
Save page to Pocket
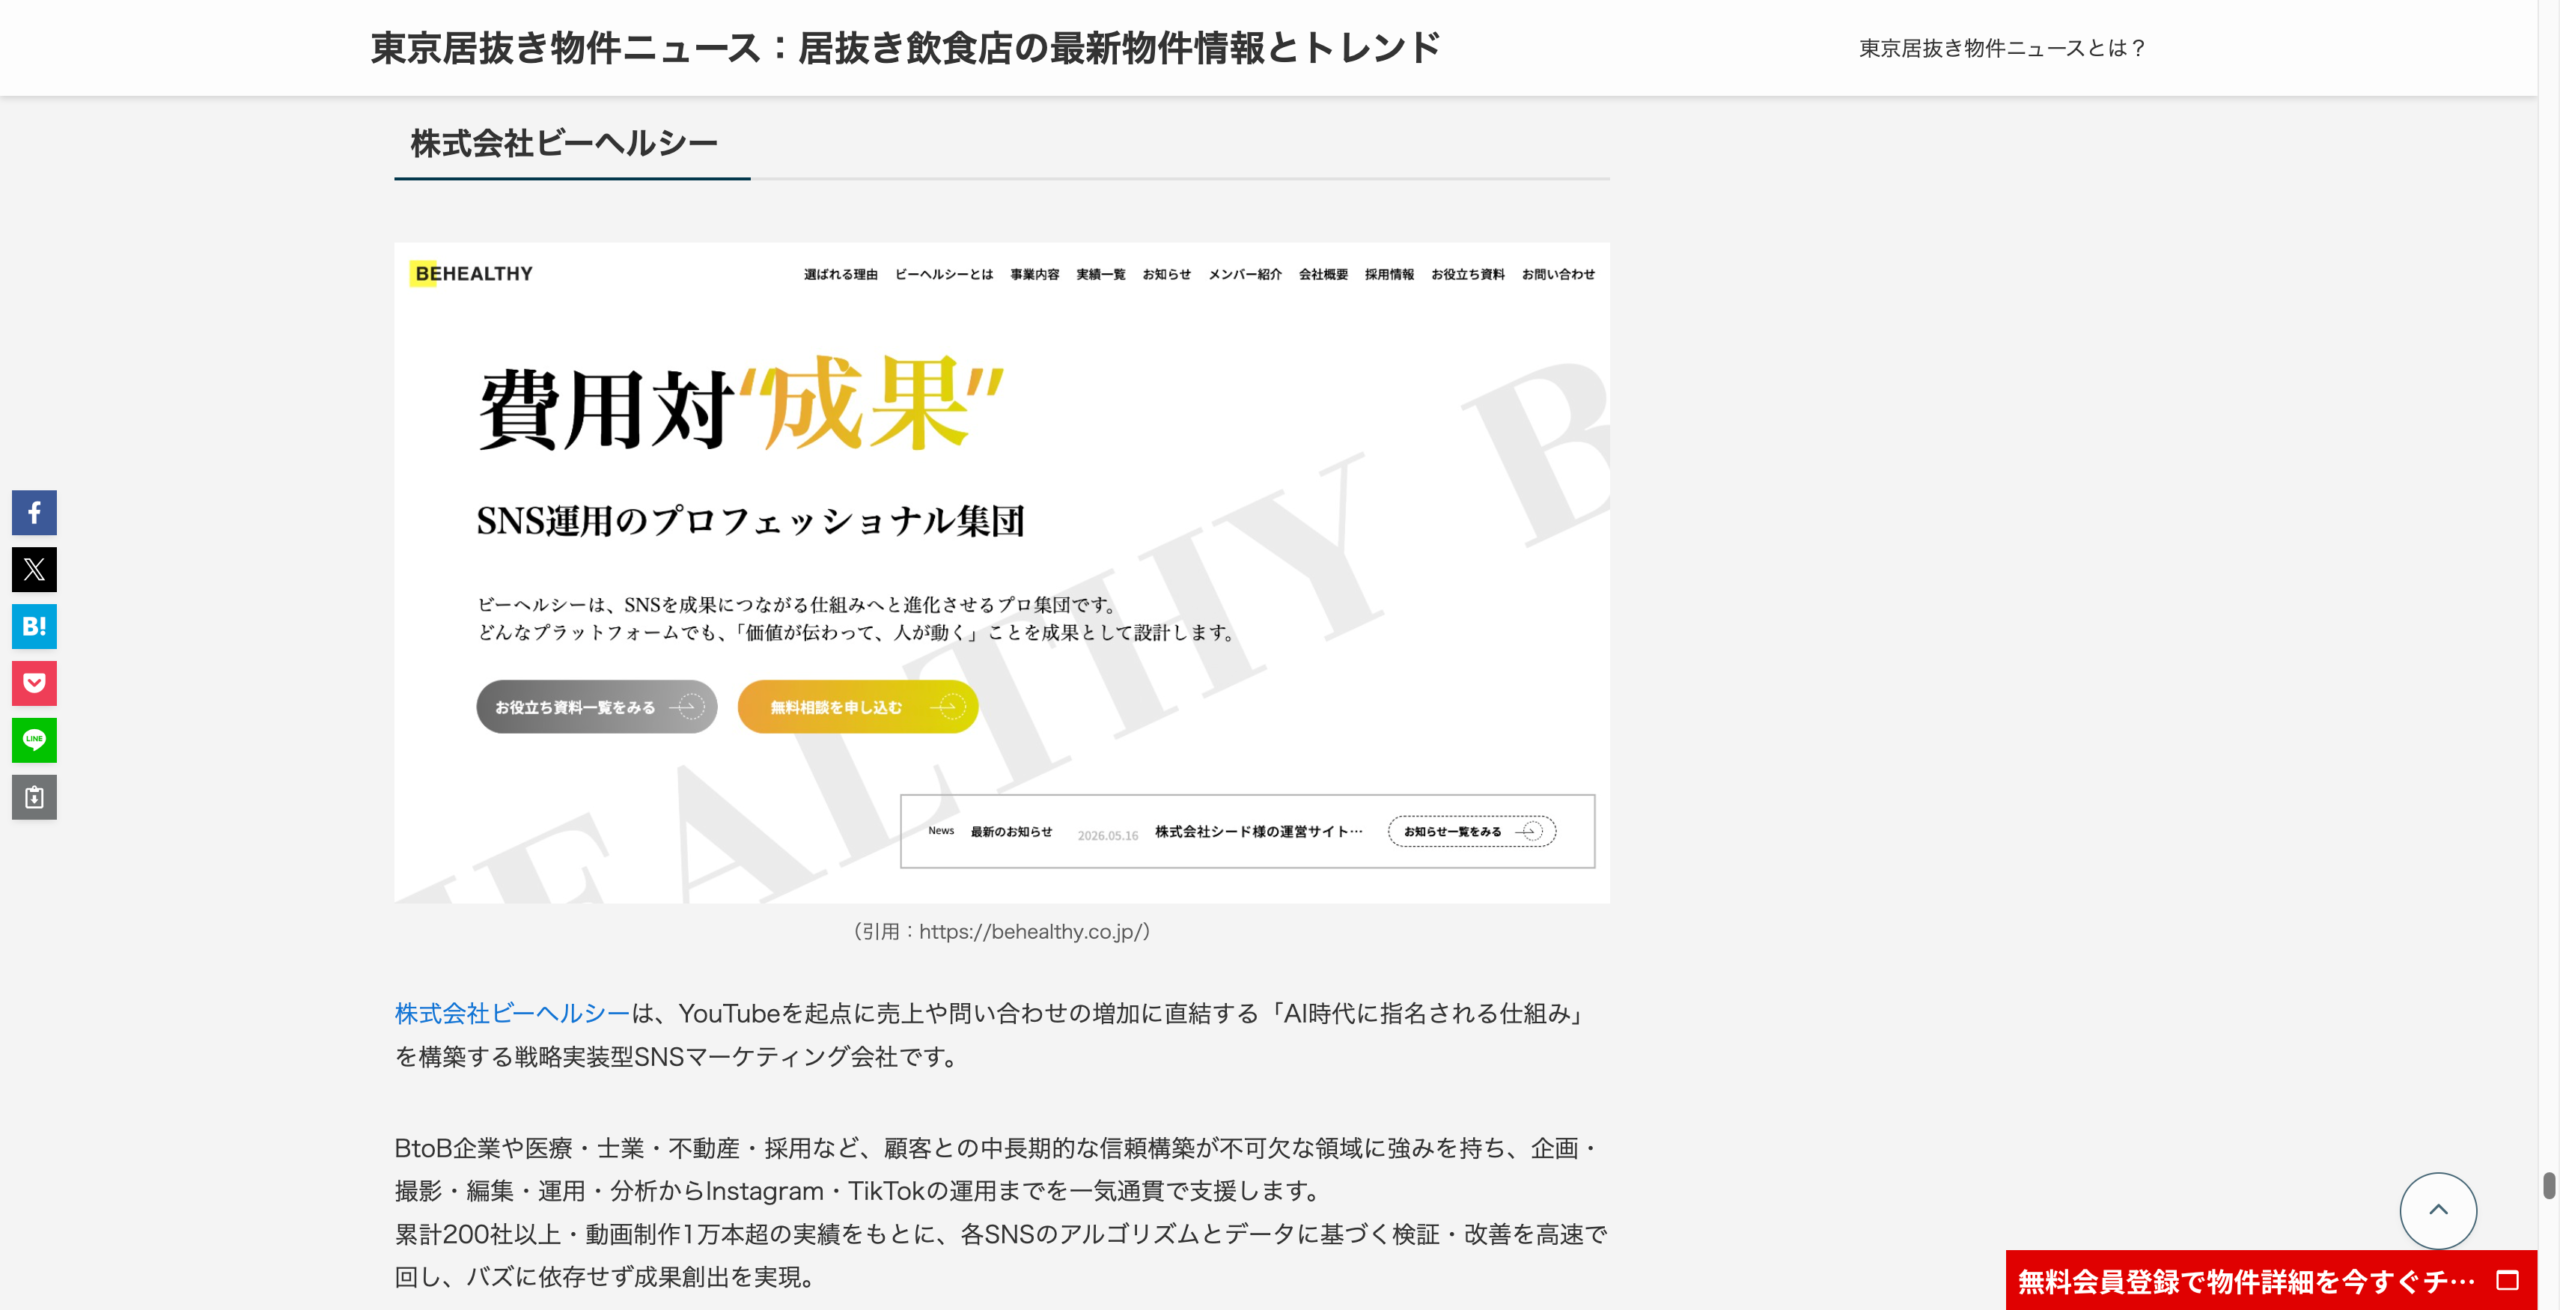34,684
